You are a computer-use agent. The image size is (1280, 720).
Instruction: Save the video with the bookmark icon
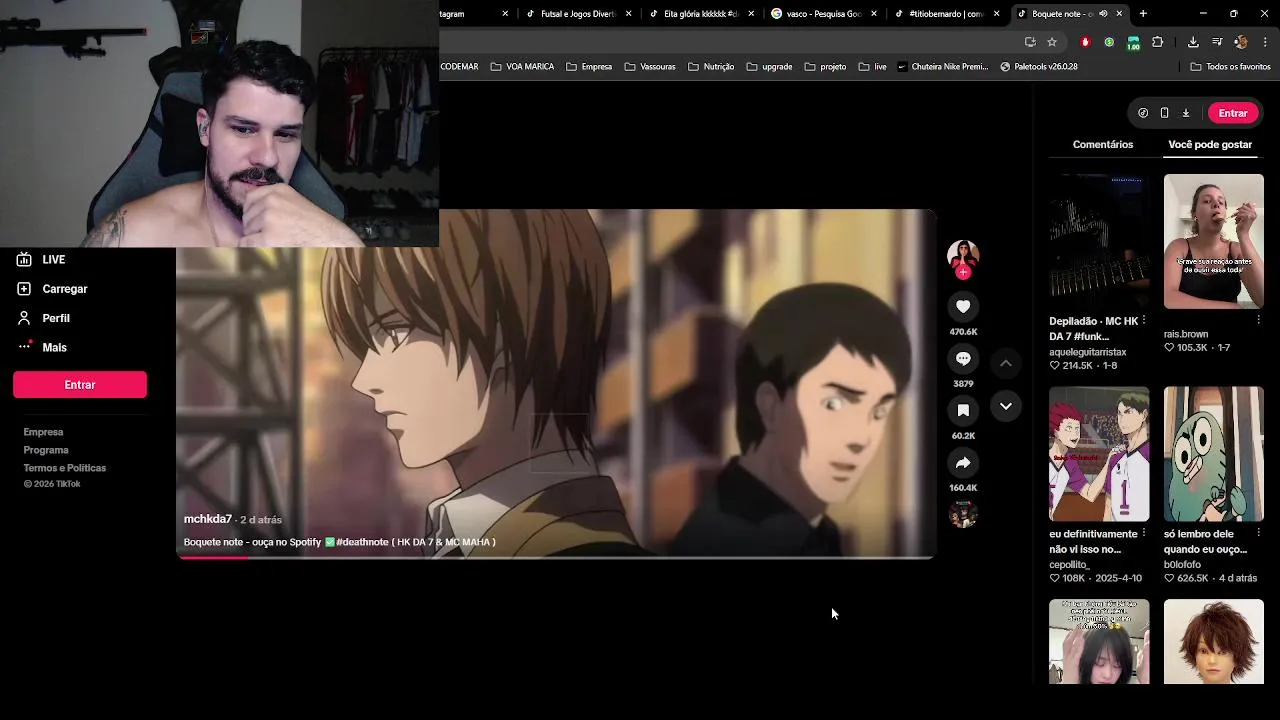pyautogui.click(x=963, y=411)
